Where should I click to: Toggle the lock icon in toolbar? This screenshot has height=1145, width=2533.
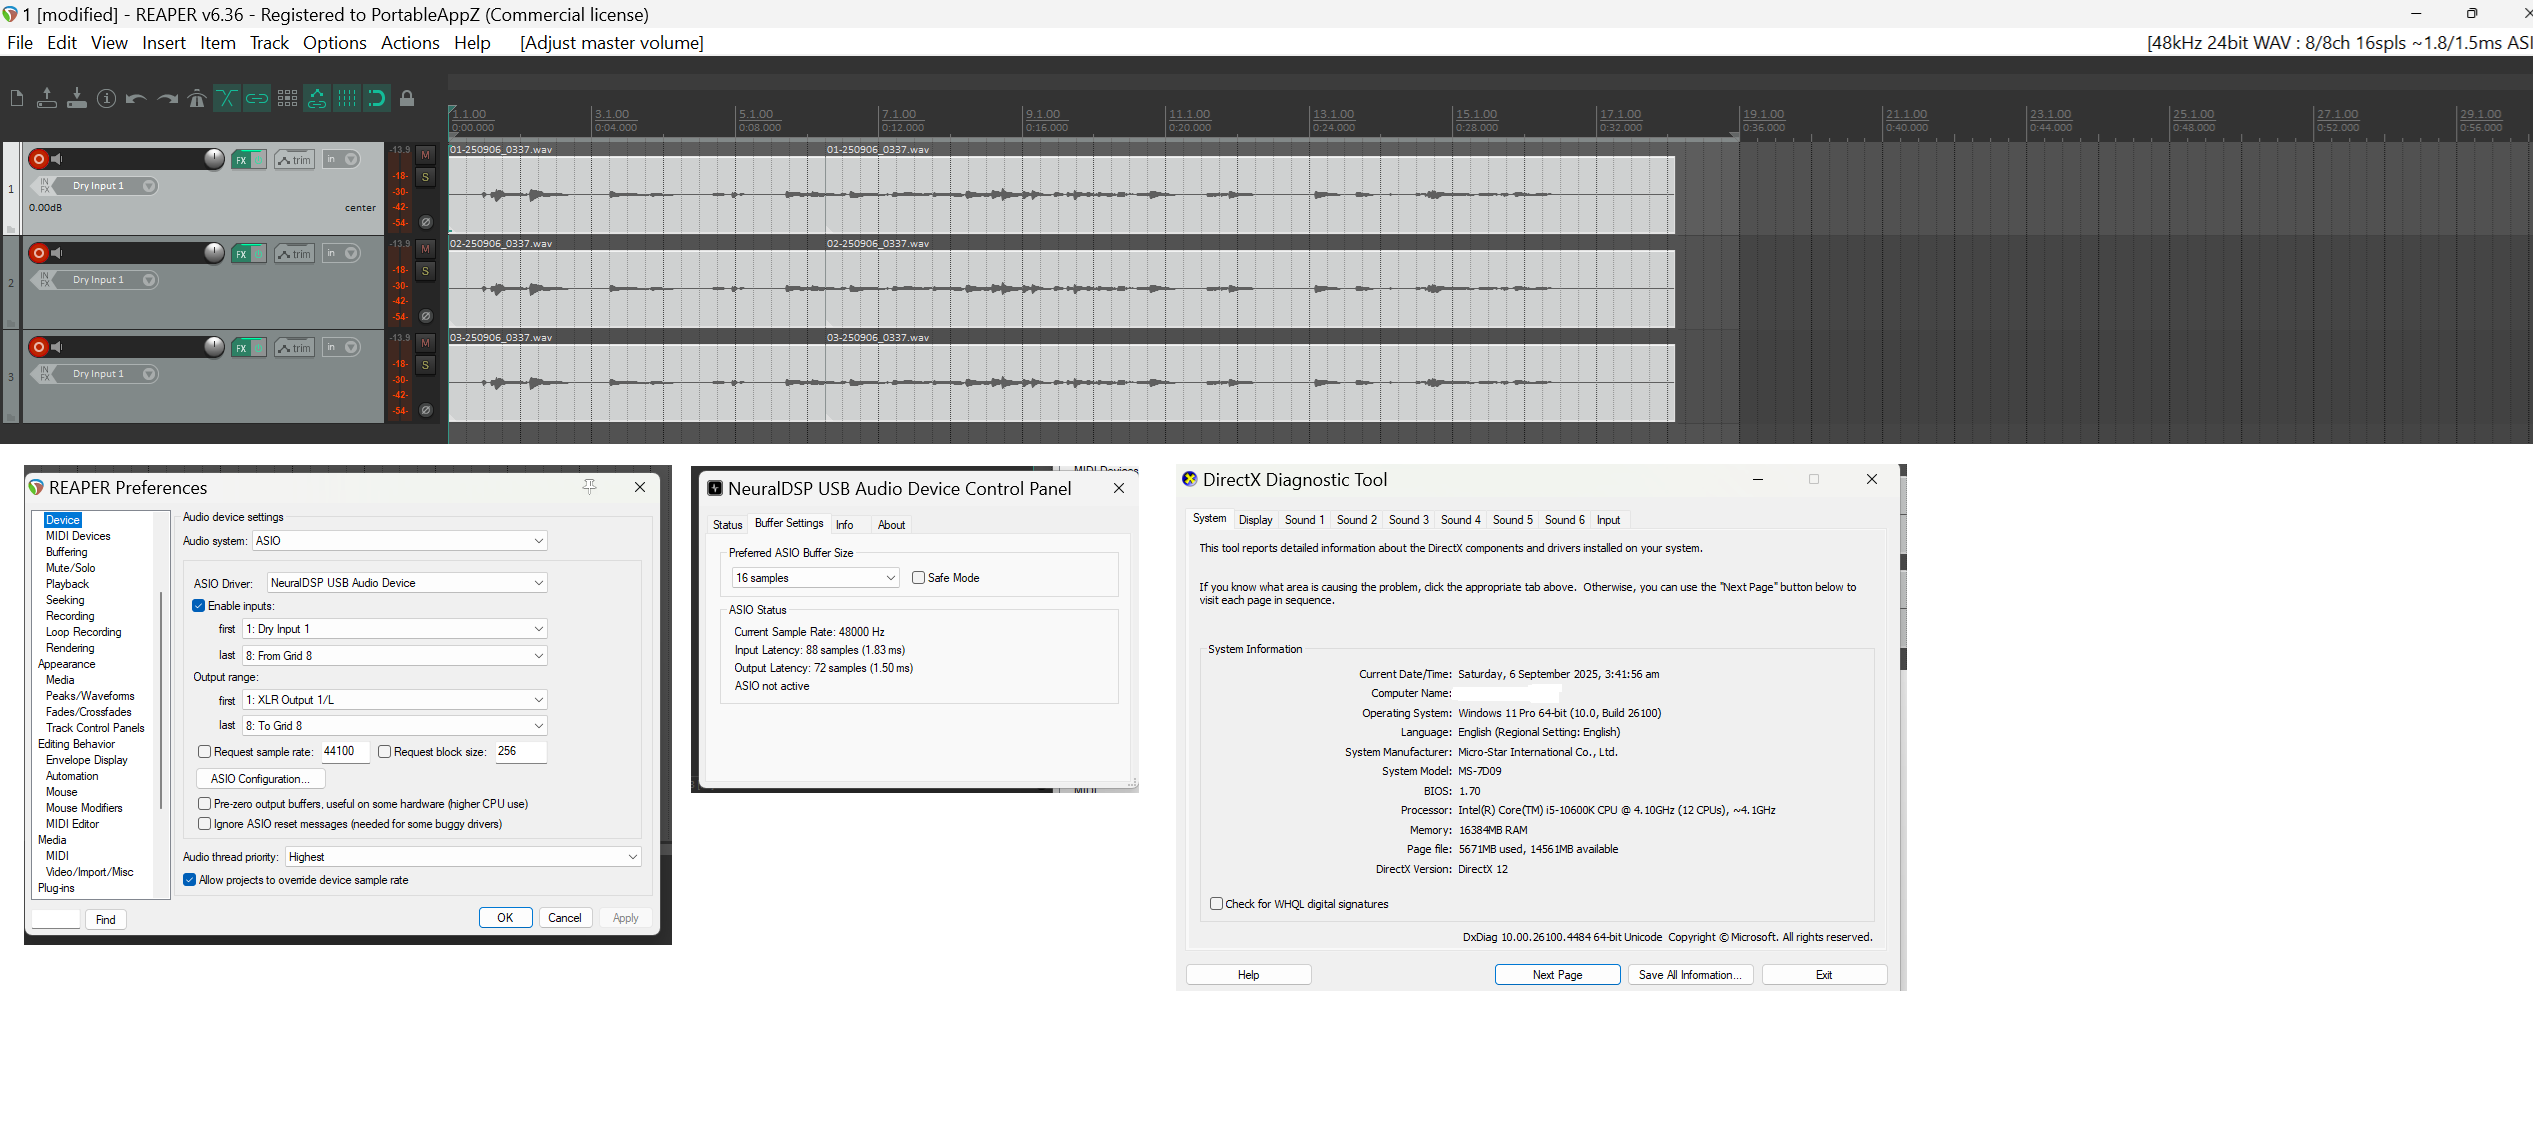[407, 98]
